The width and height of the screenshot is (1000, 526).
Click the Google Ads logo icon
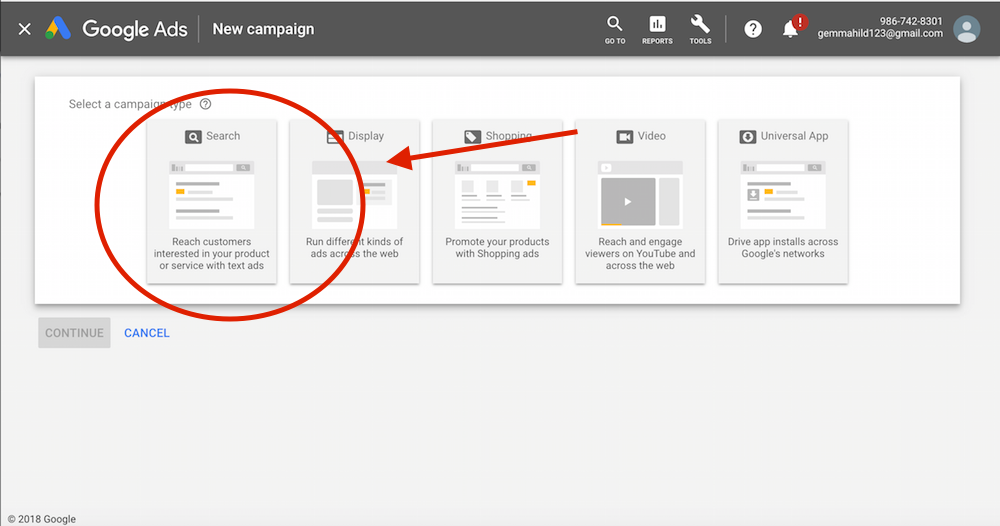tap(58, 29)
